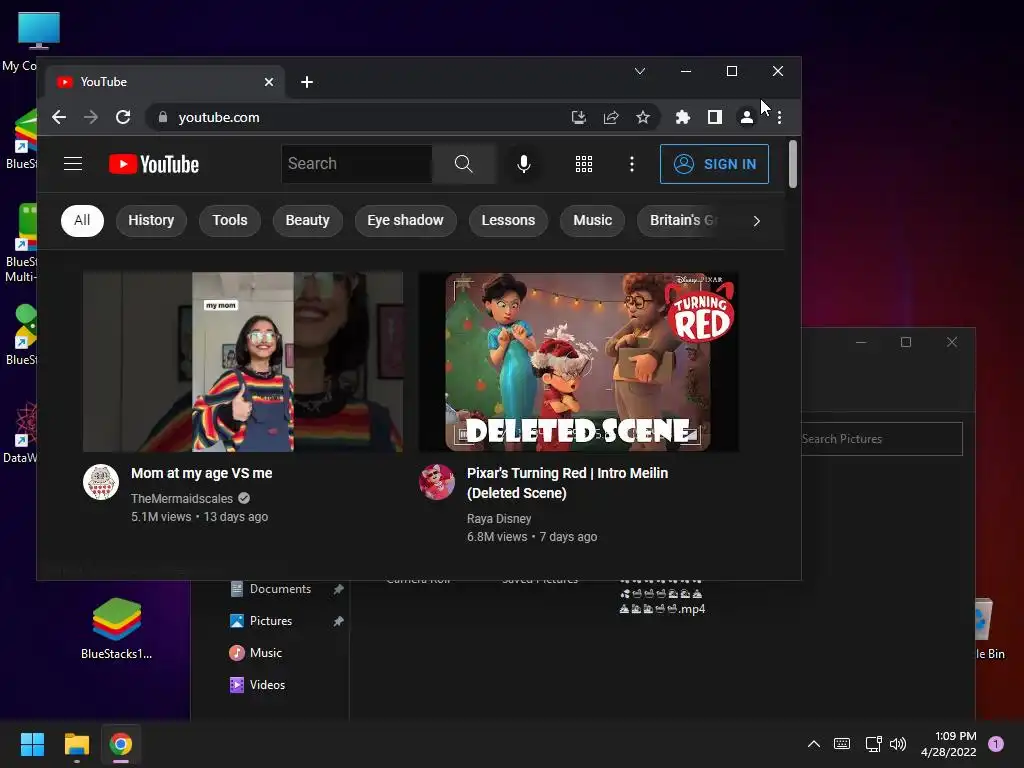Unpin Pictures using its pin icon
The width and height of the screenshot is (1024, 768).
click(338, 621)
